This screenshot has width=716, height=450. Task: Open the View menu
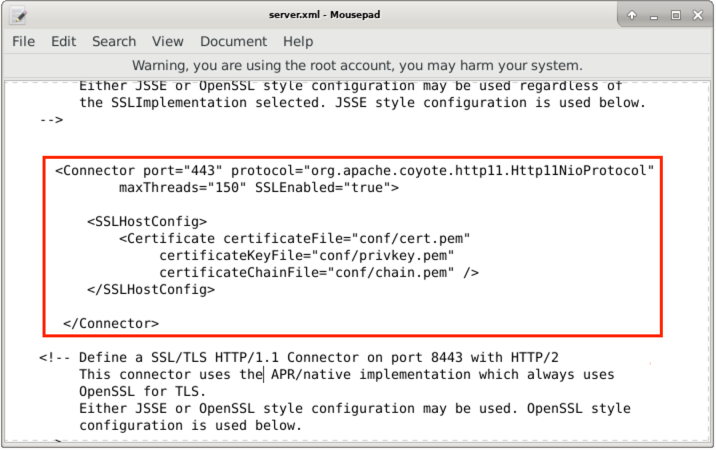pos(168,42)
